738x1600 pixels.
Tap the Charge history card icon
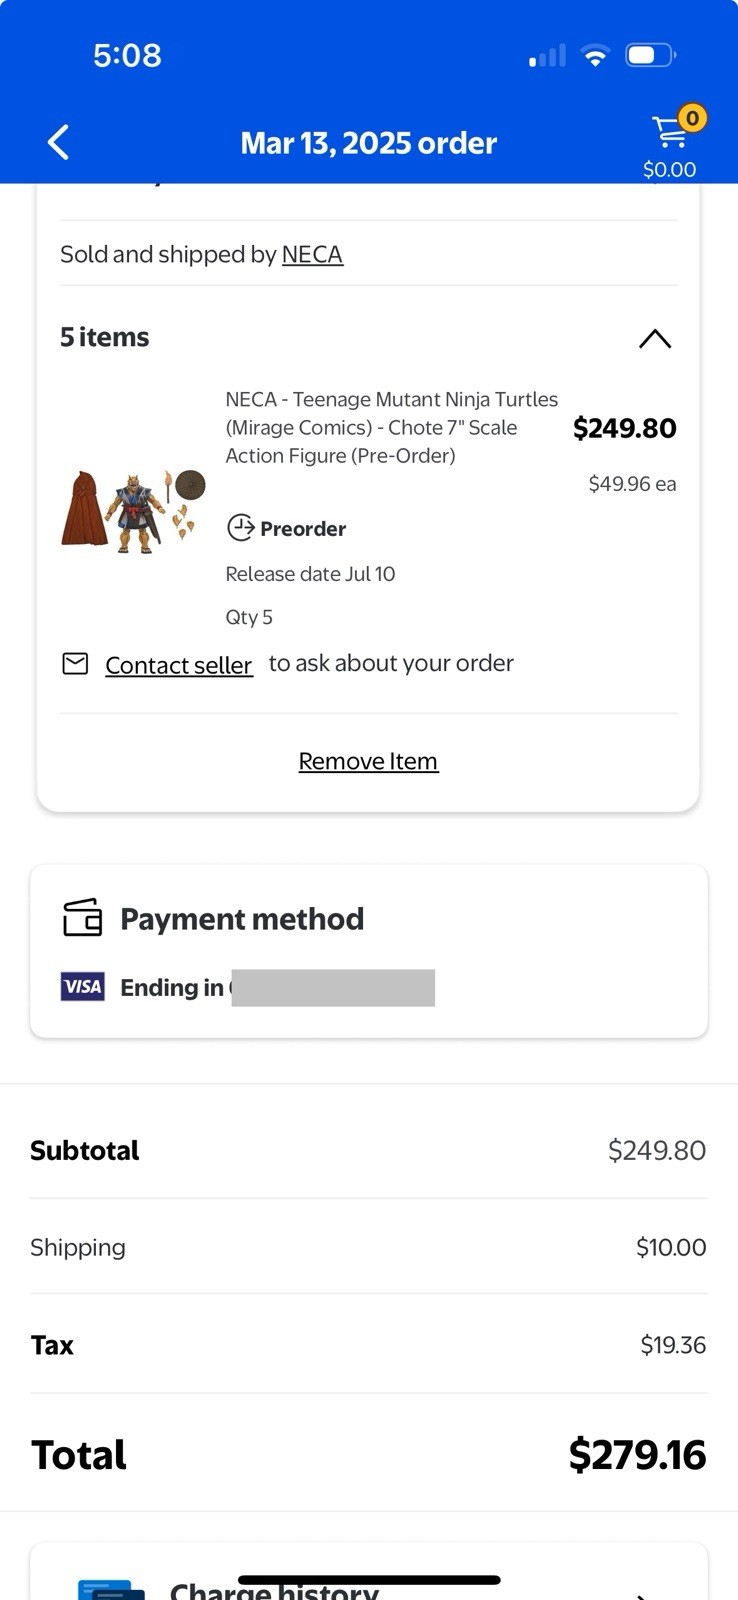110,1590
